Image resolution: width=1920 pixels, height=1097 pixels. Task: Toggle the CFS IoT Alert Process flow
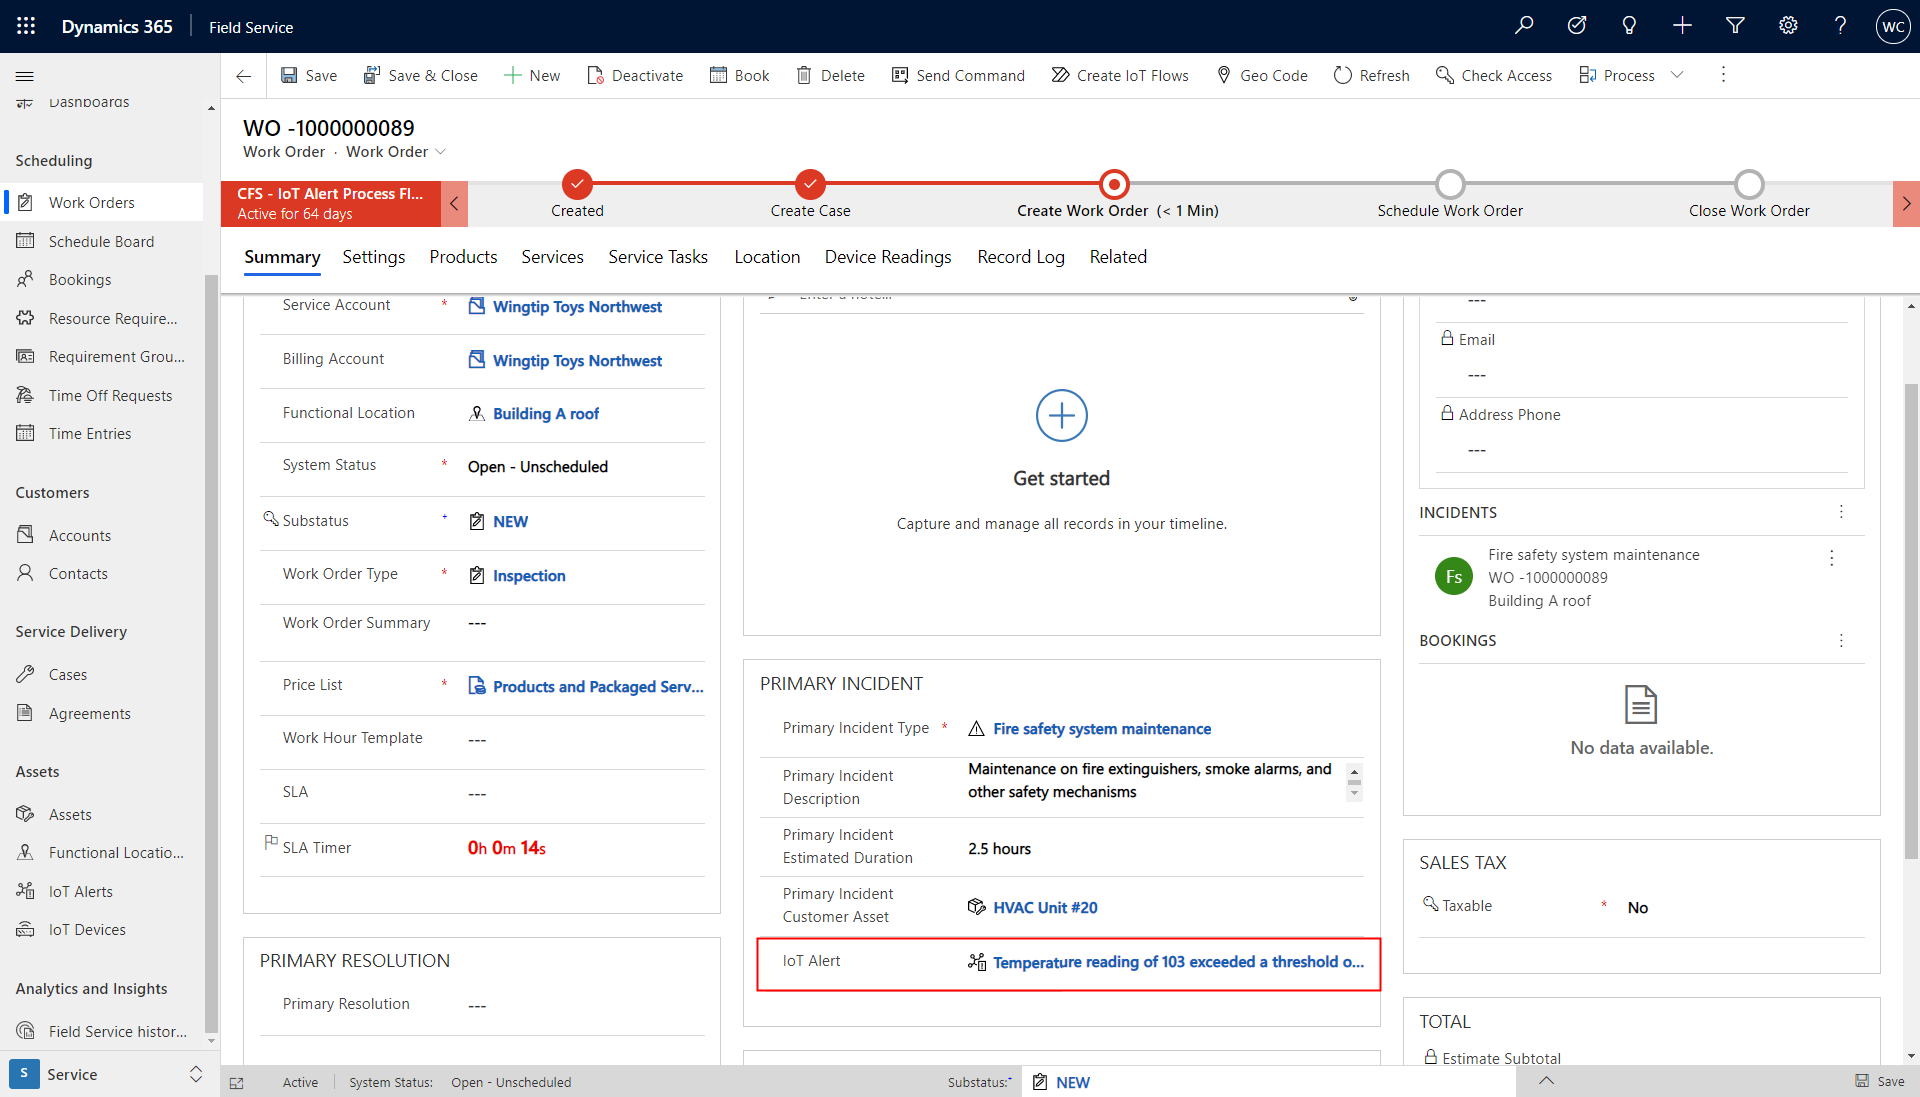(456, 202)
